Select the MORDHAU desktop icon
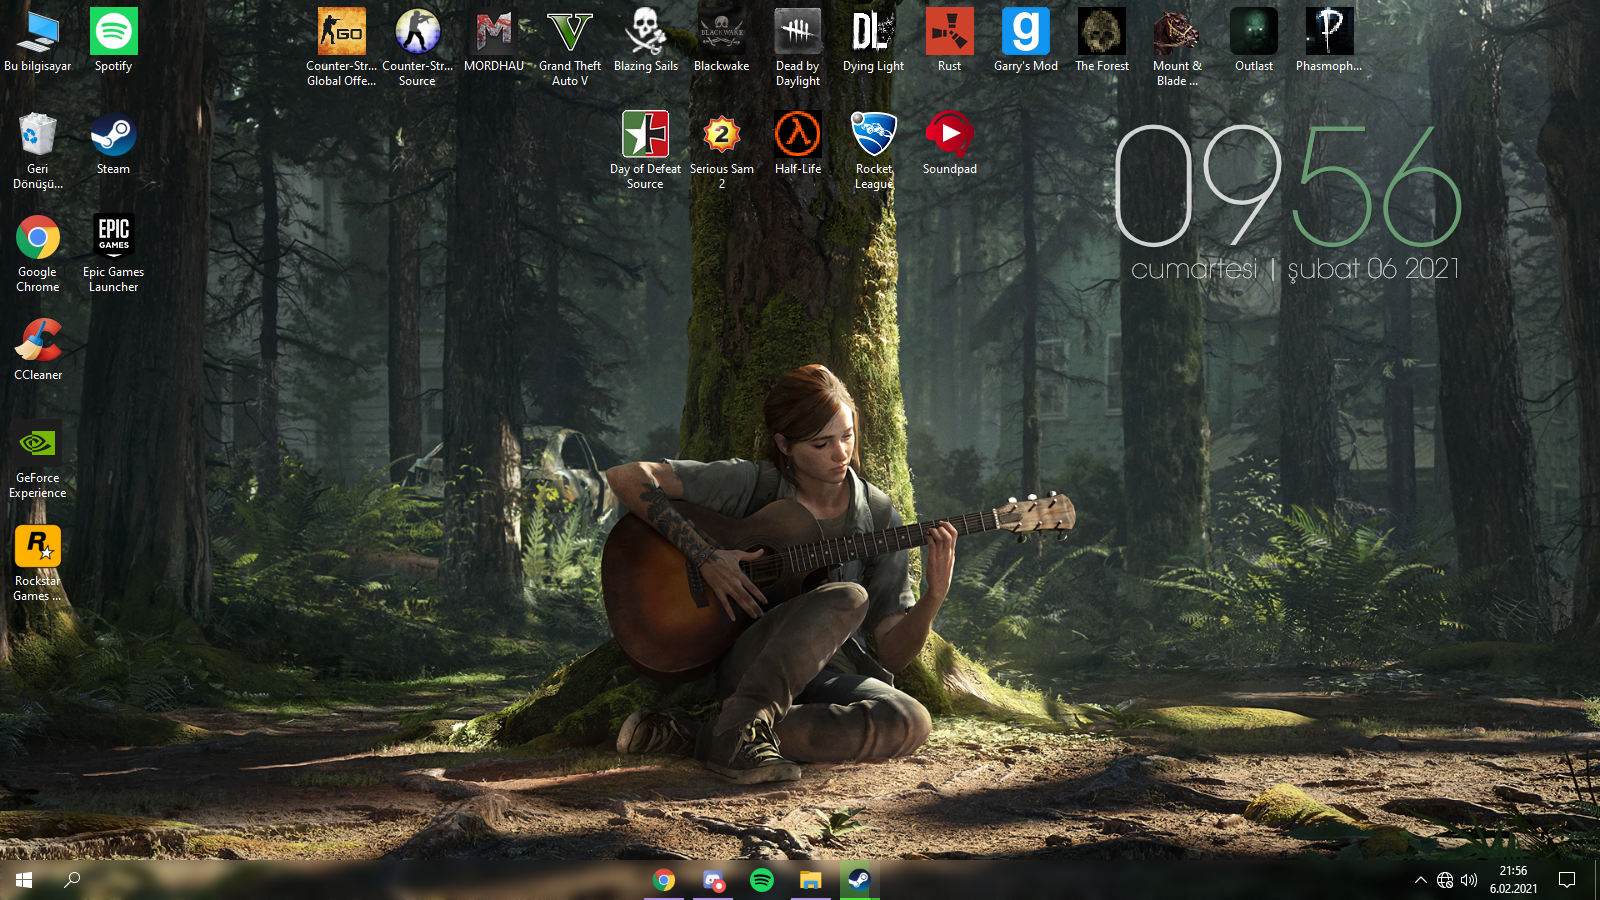This screenshot has width=1600, height=900. tap(494, 33)
